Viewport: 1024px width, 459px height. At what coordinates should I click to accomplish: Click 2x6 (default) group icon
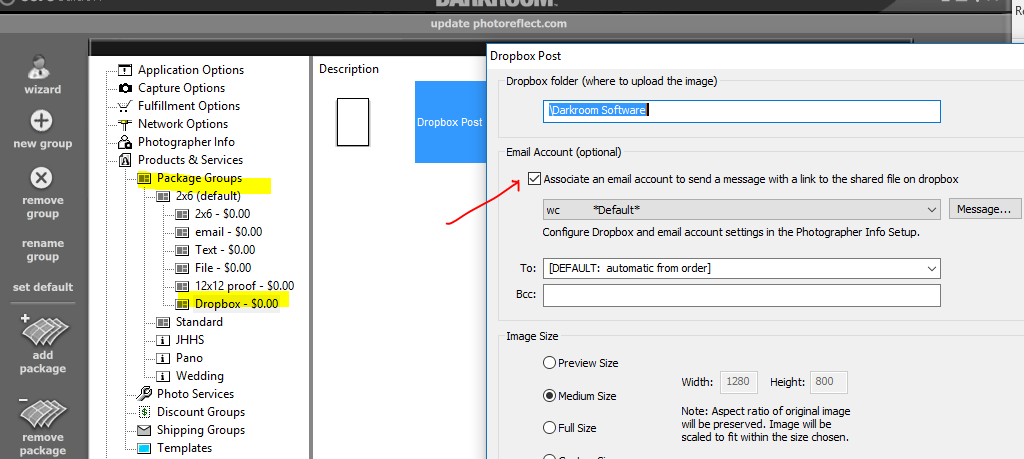click(163, 196)
